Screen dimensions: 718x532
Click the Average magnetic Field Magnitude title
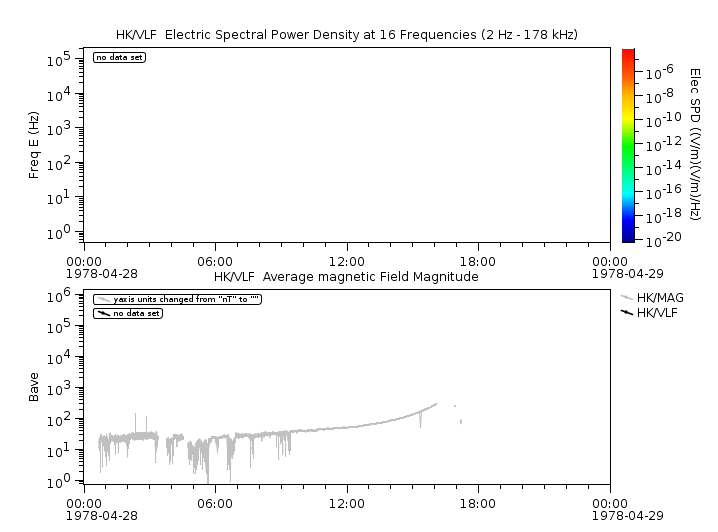point(346,276)
